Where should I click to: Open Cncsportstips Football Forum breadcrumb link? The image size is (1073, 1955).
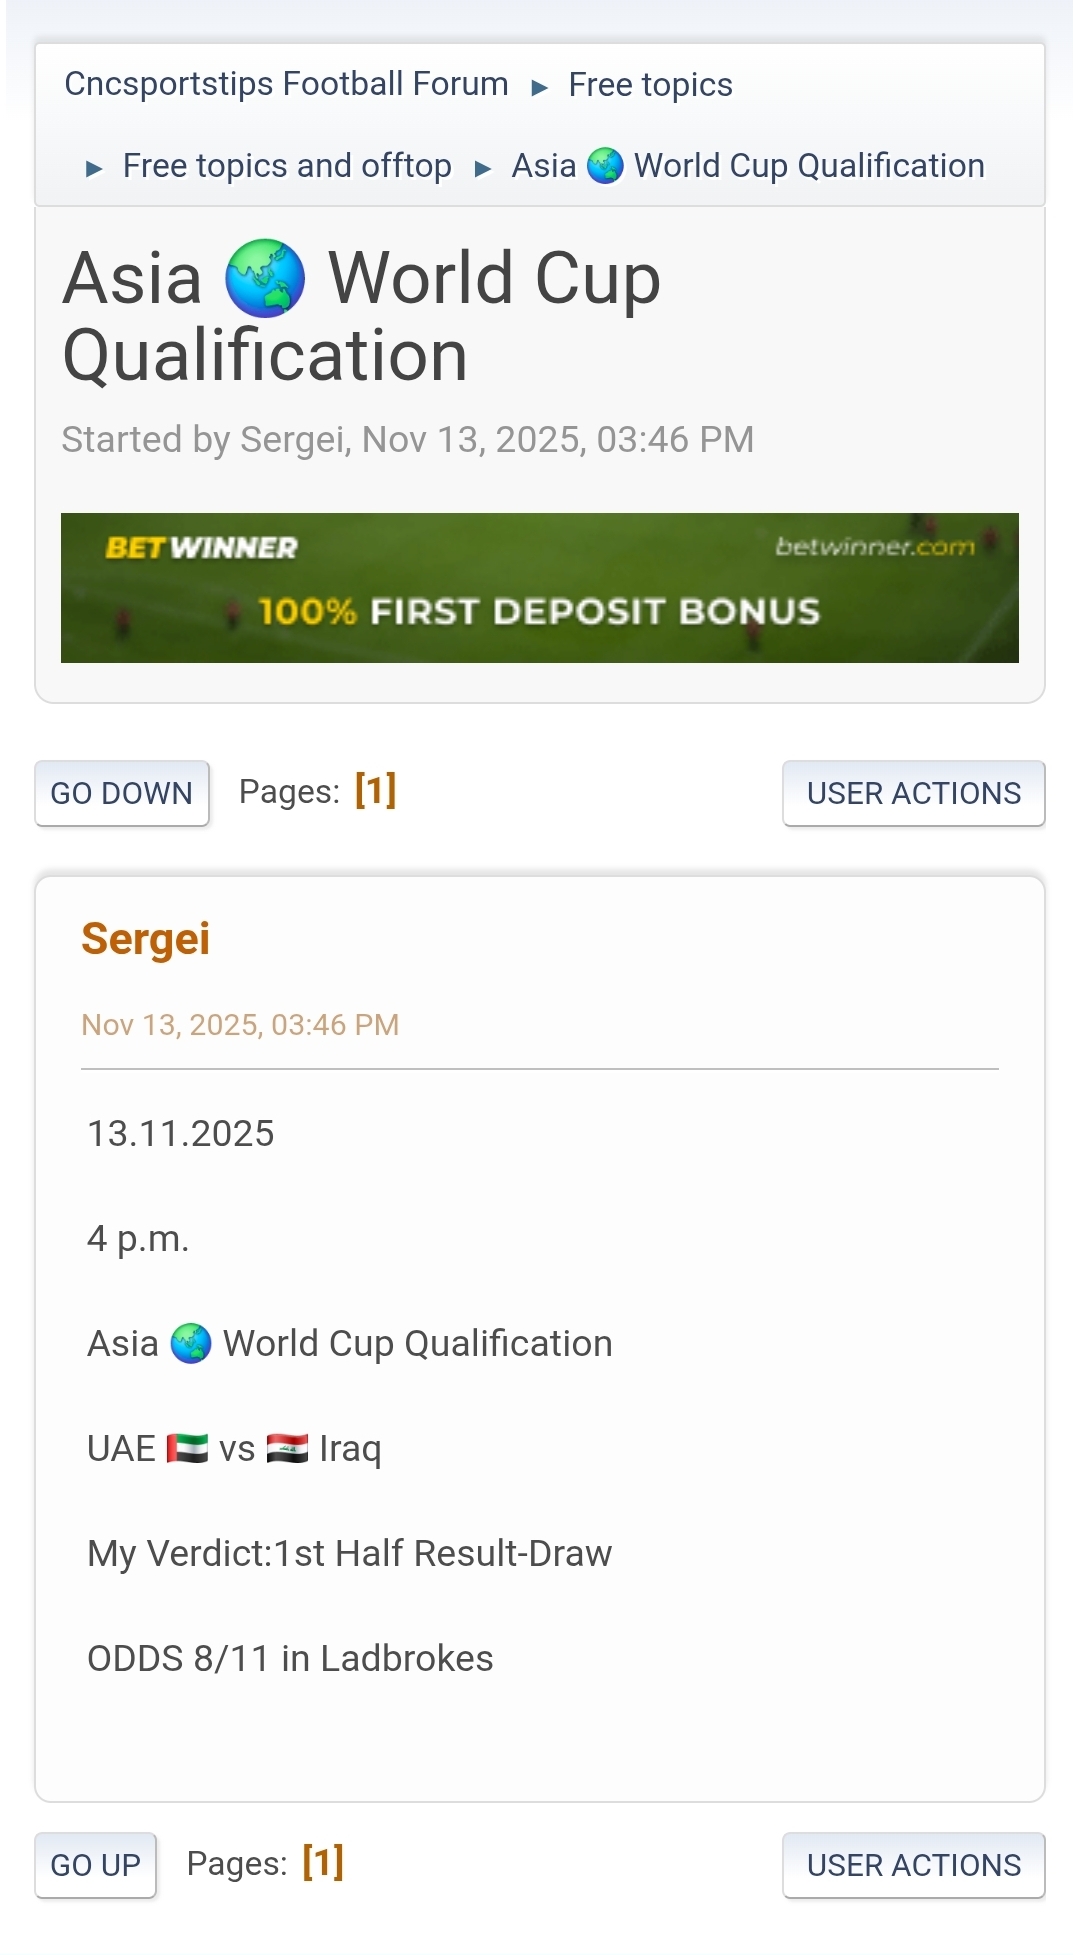pos(286,84)
